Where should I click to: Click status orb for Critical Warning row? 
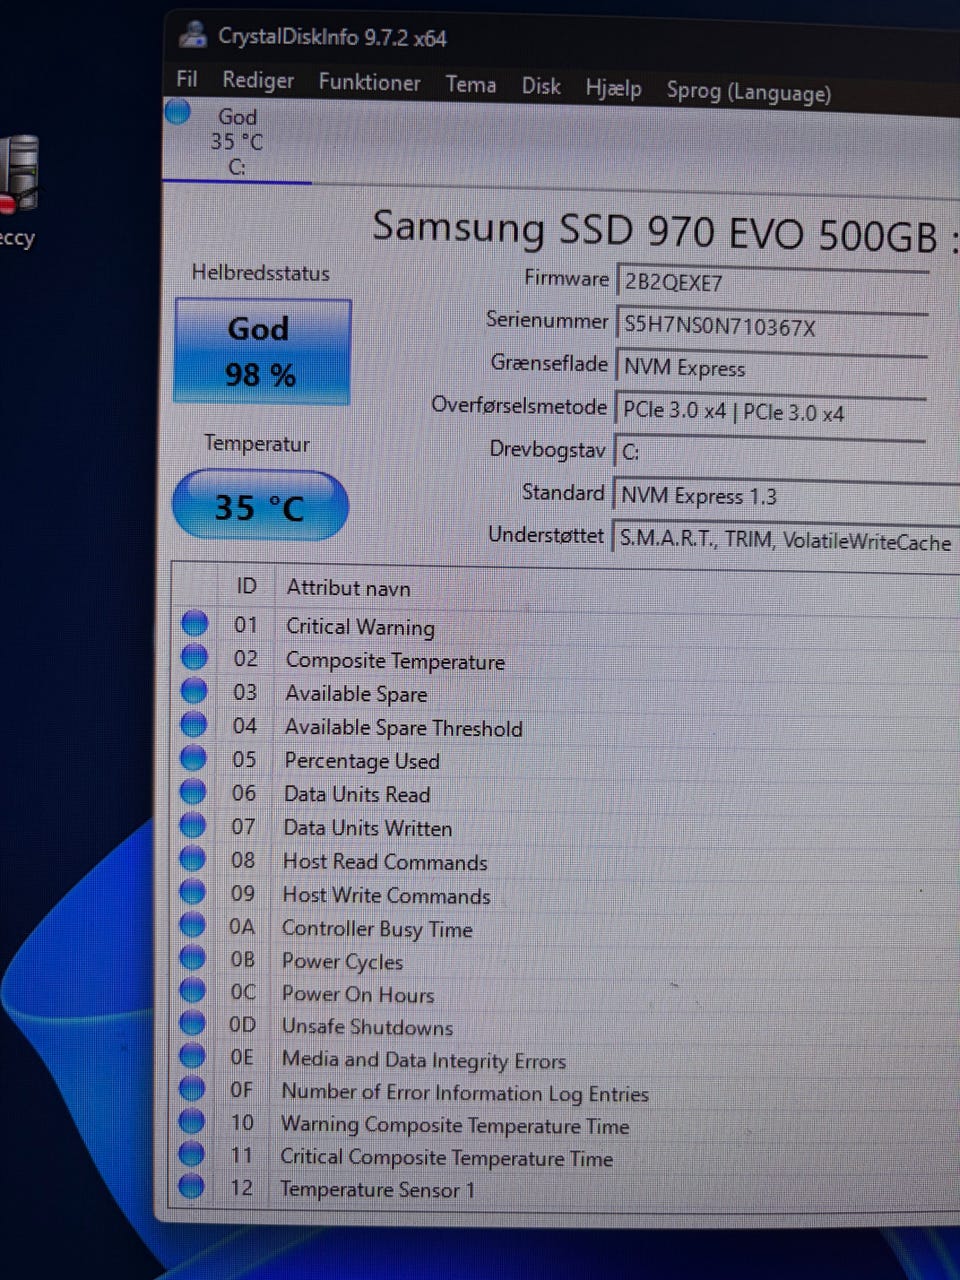194,624
